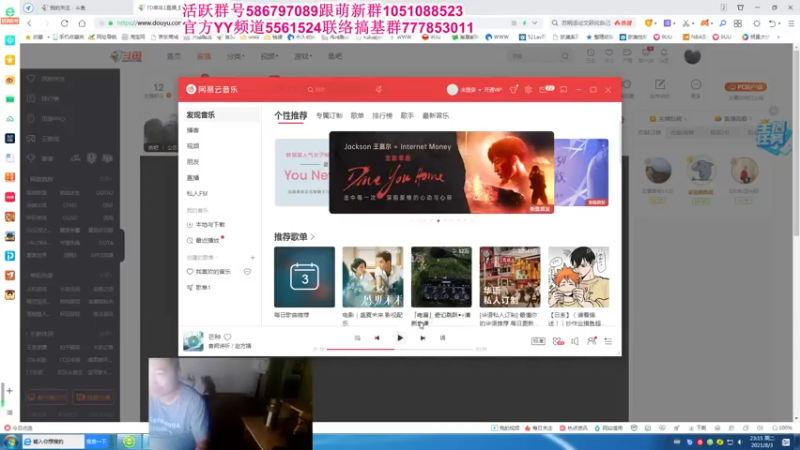800x450 pixels.
Task: Select the 最新音乐 tab
Action: click(x=436, y=116)
